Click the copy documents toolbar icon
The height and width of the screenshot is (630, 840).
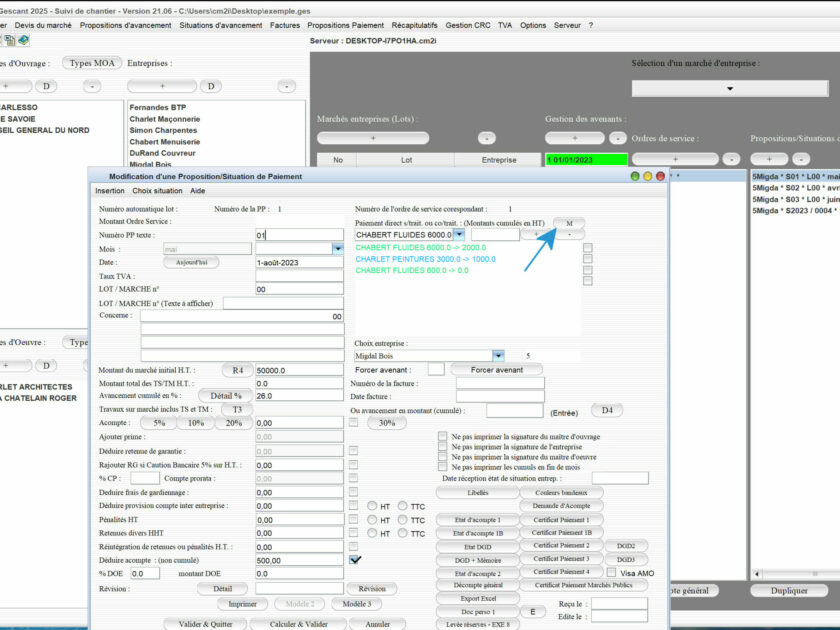[x=10, y=40]
